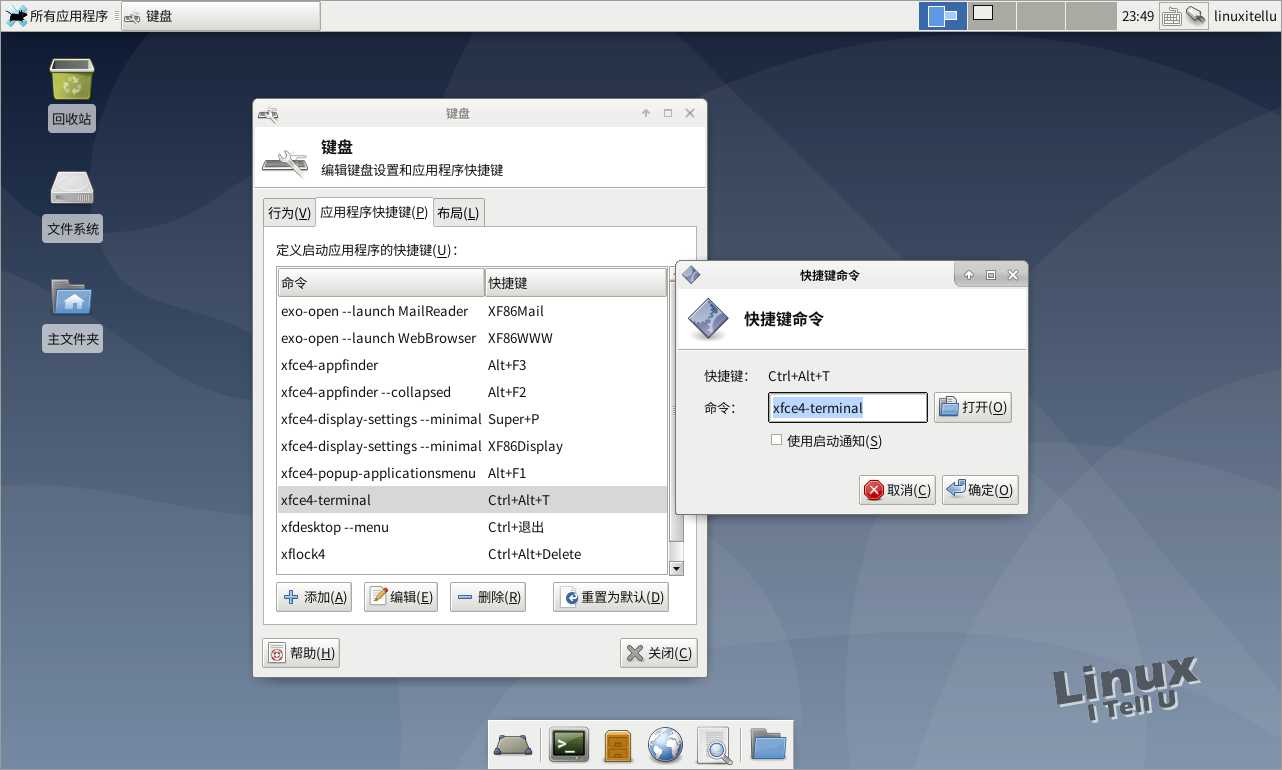Click the command input field with xfce4-terminal
Screen dimensions: 1282x770
[848, 407]
